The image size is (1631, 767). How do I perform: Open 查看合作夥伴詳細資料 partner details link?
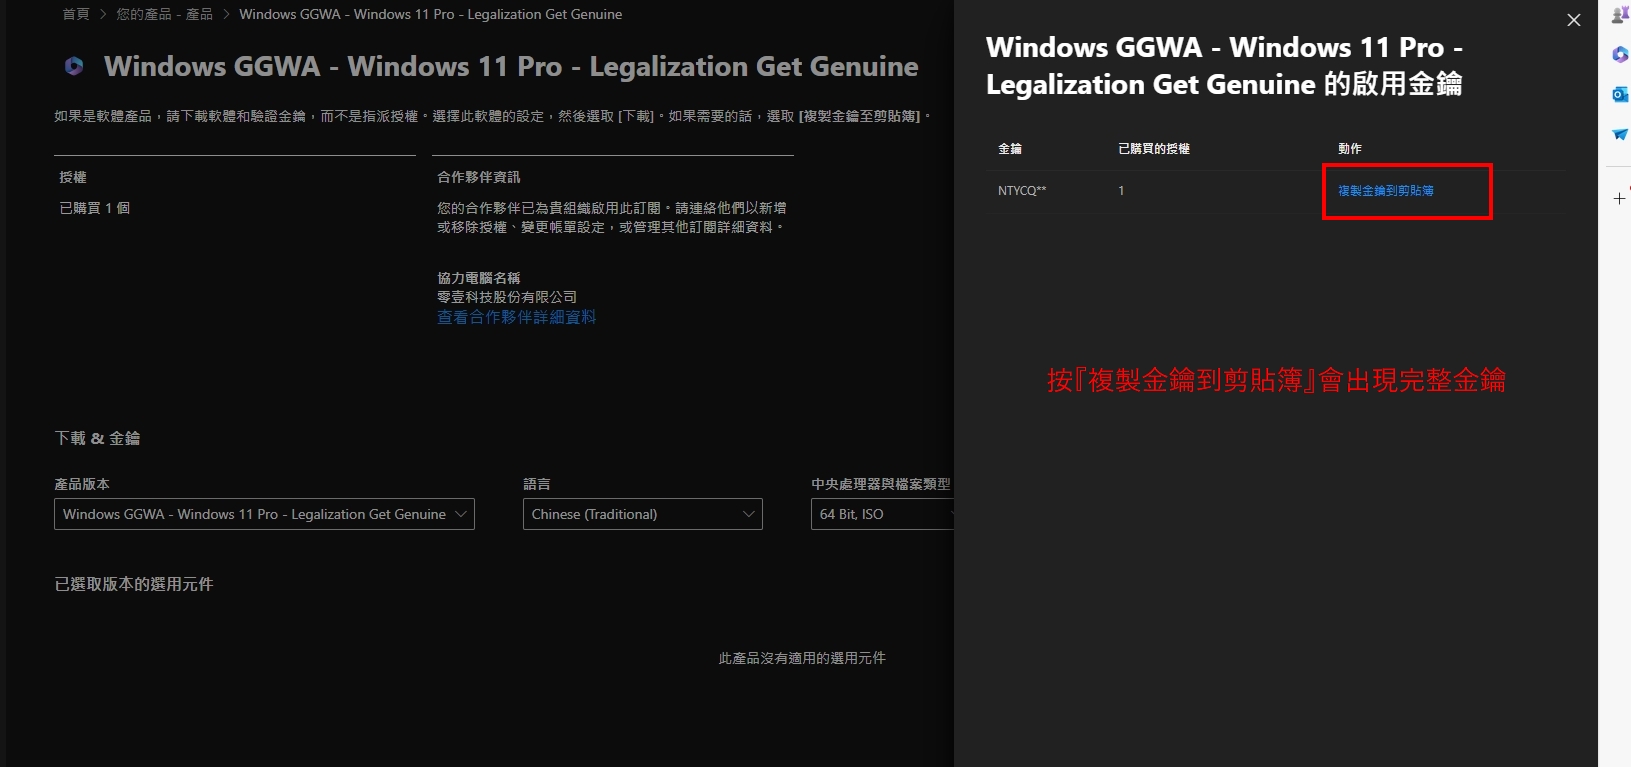516,317
